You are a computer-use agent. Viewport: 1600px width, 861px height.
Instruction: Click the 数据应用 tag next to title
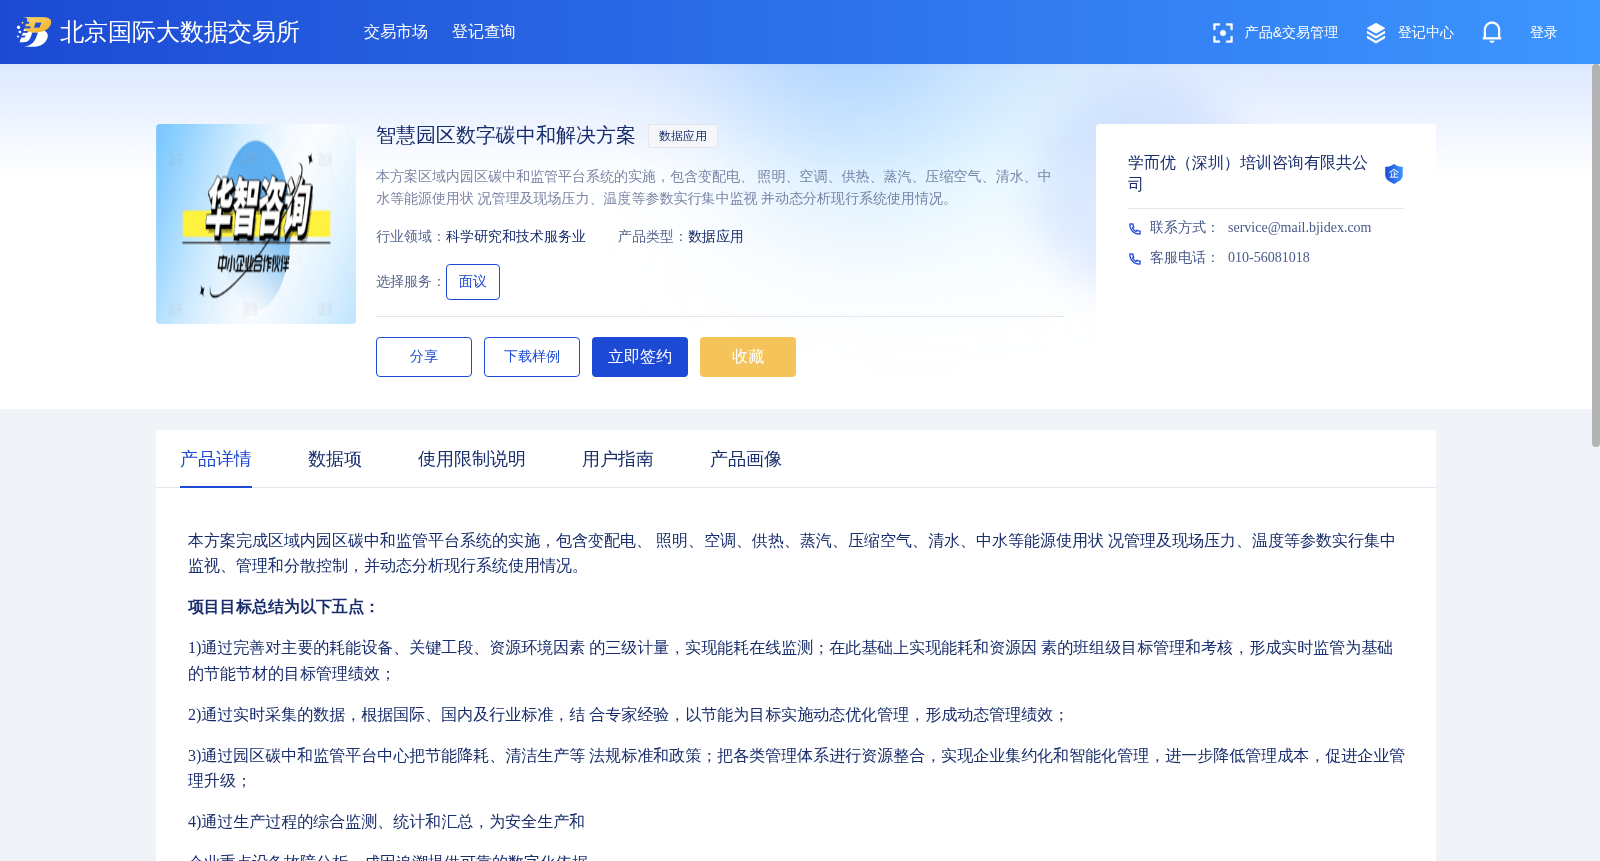[683, 136]
